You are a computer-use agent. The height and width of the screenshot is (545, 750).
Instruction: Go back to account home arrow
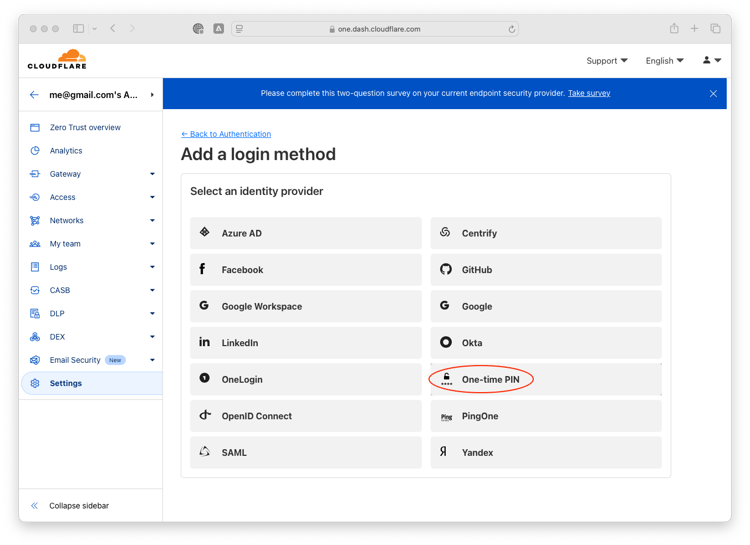tap(34, 95)
